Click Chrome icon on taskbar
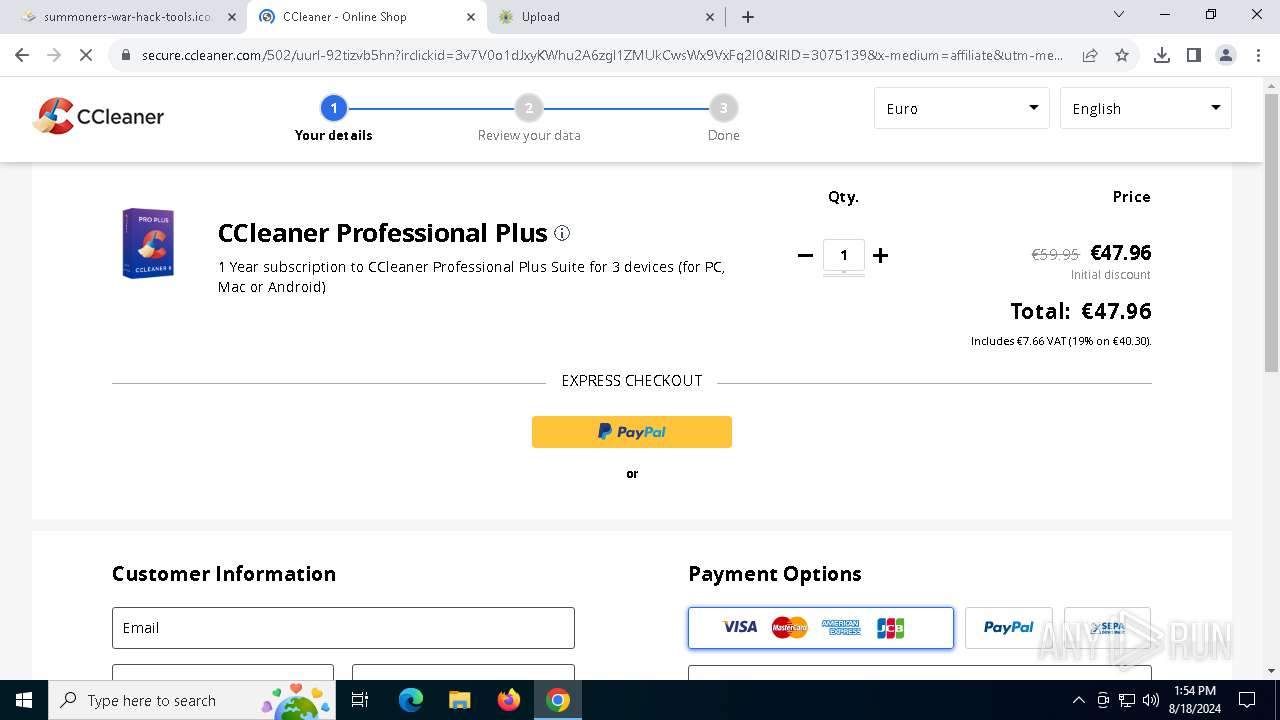Image resolution: width=1280 pixels, height=720 pixels. pyautogui.click(x=558, y=700)
